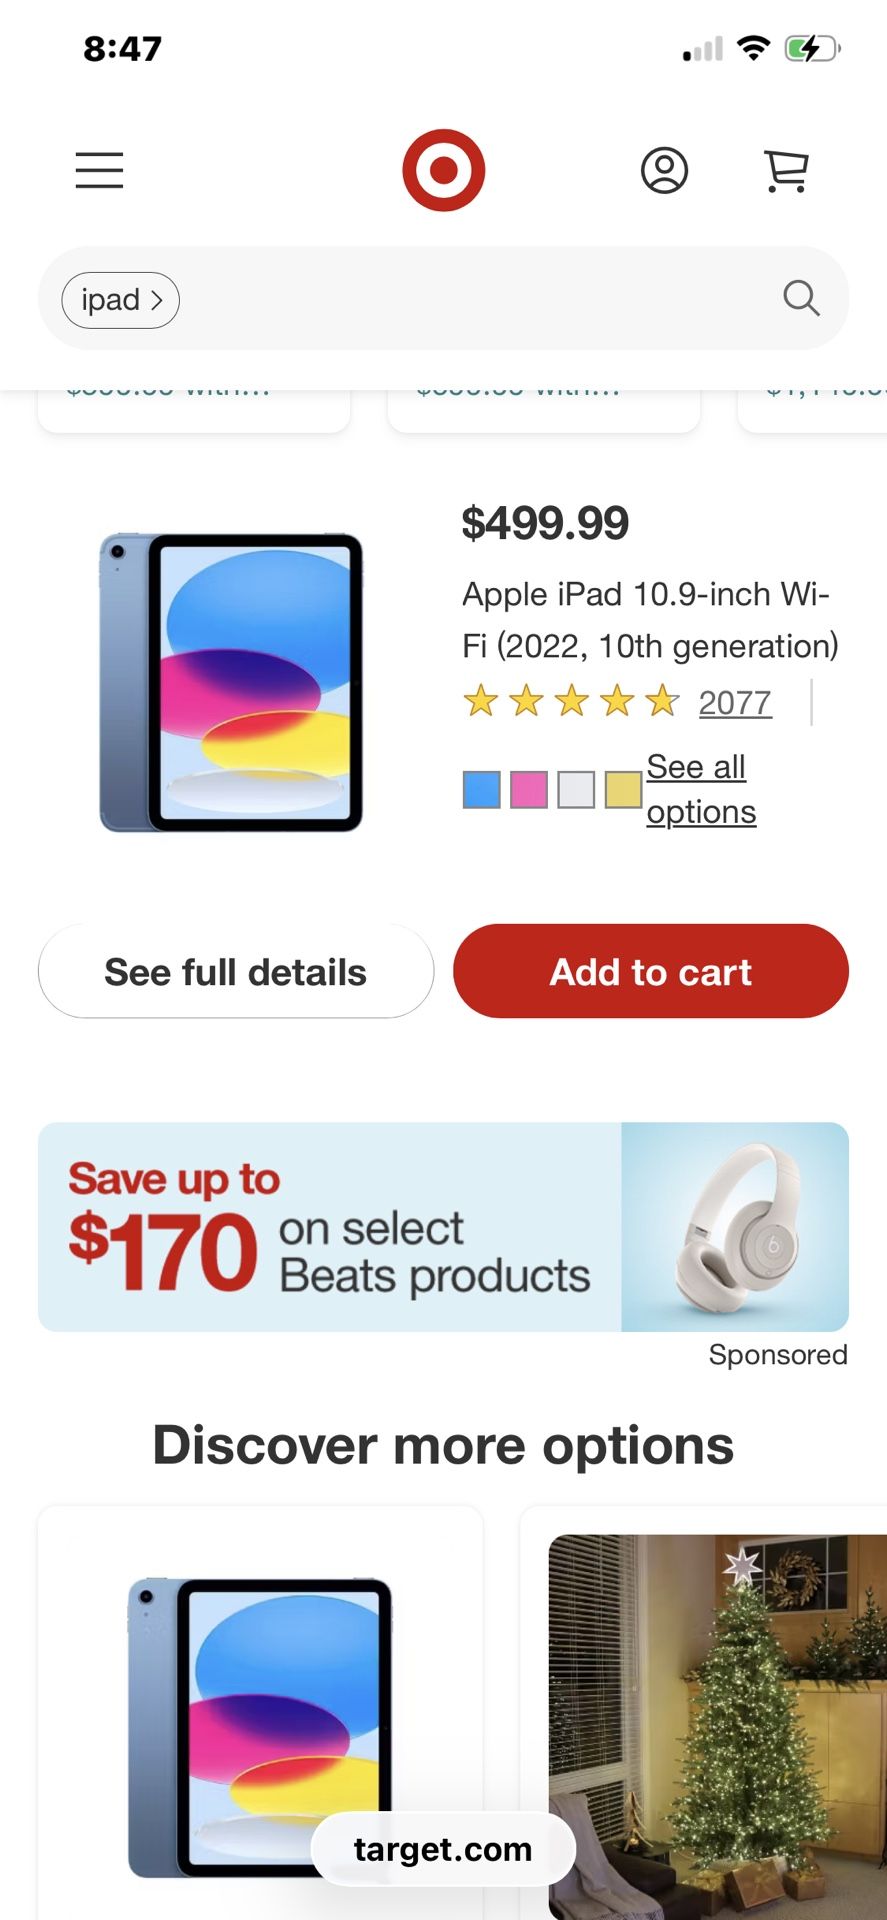The width and height of the screenshot is (887, 1920).
Task: Open the account profile icon
Action: click(664, 171)
